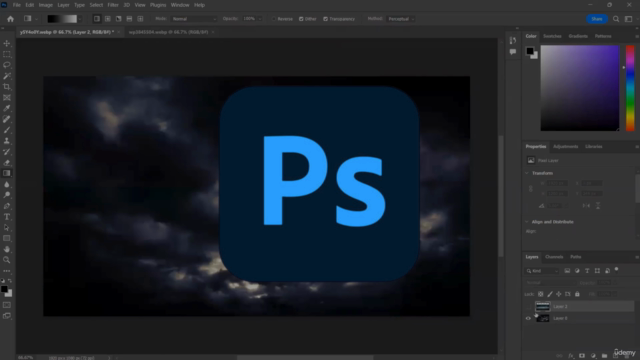Toggle Quick Mask mode icon

[x=7, y=305]
